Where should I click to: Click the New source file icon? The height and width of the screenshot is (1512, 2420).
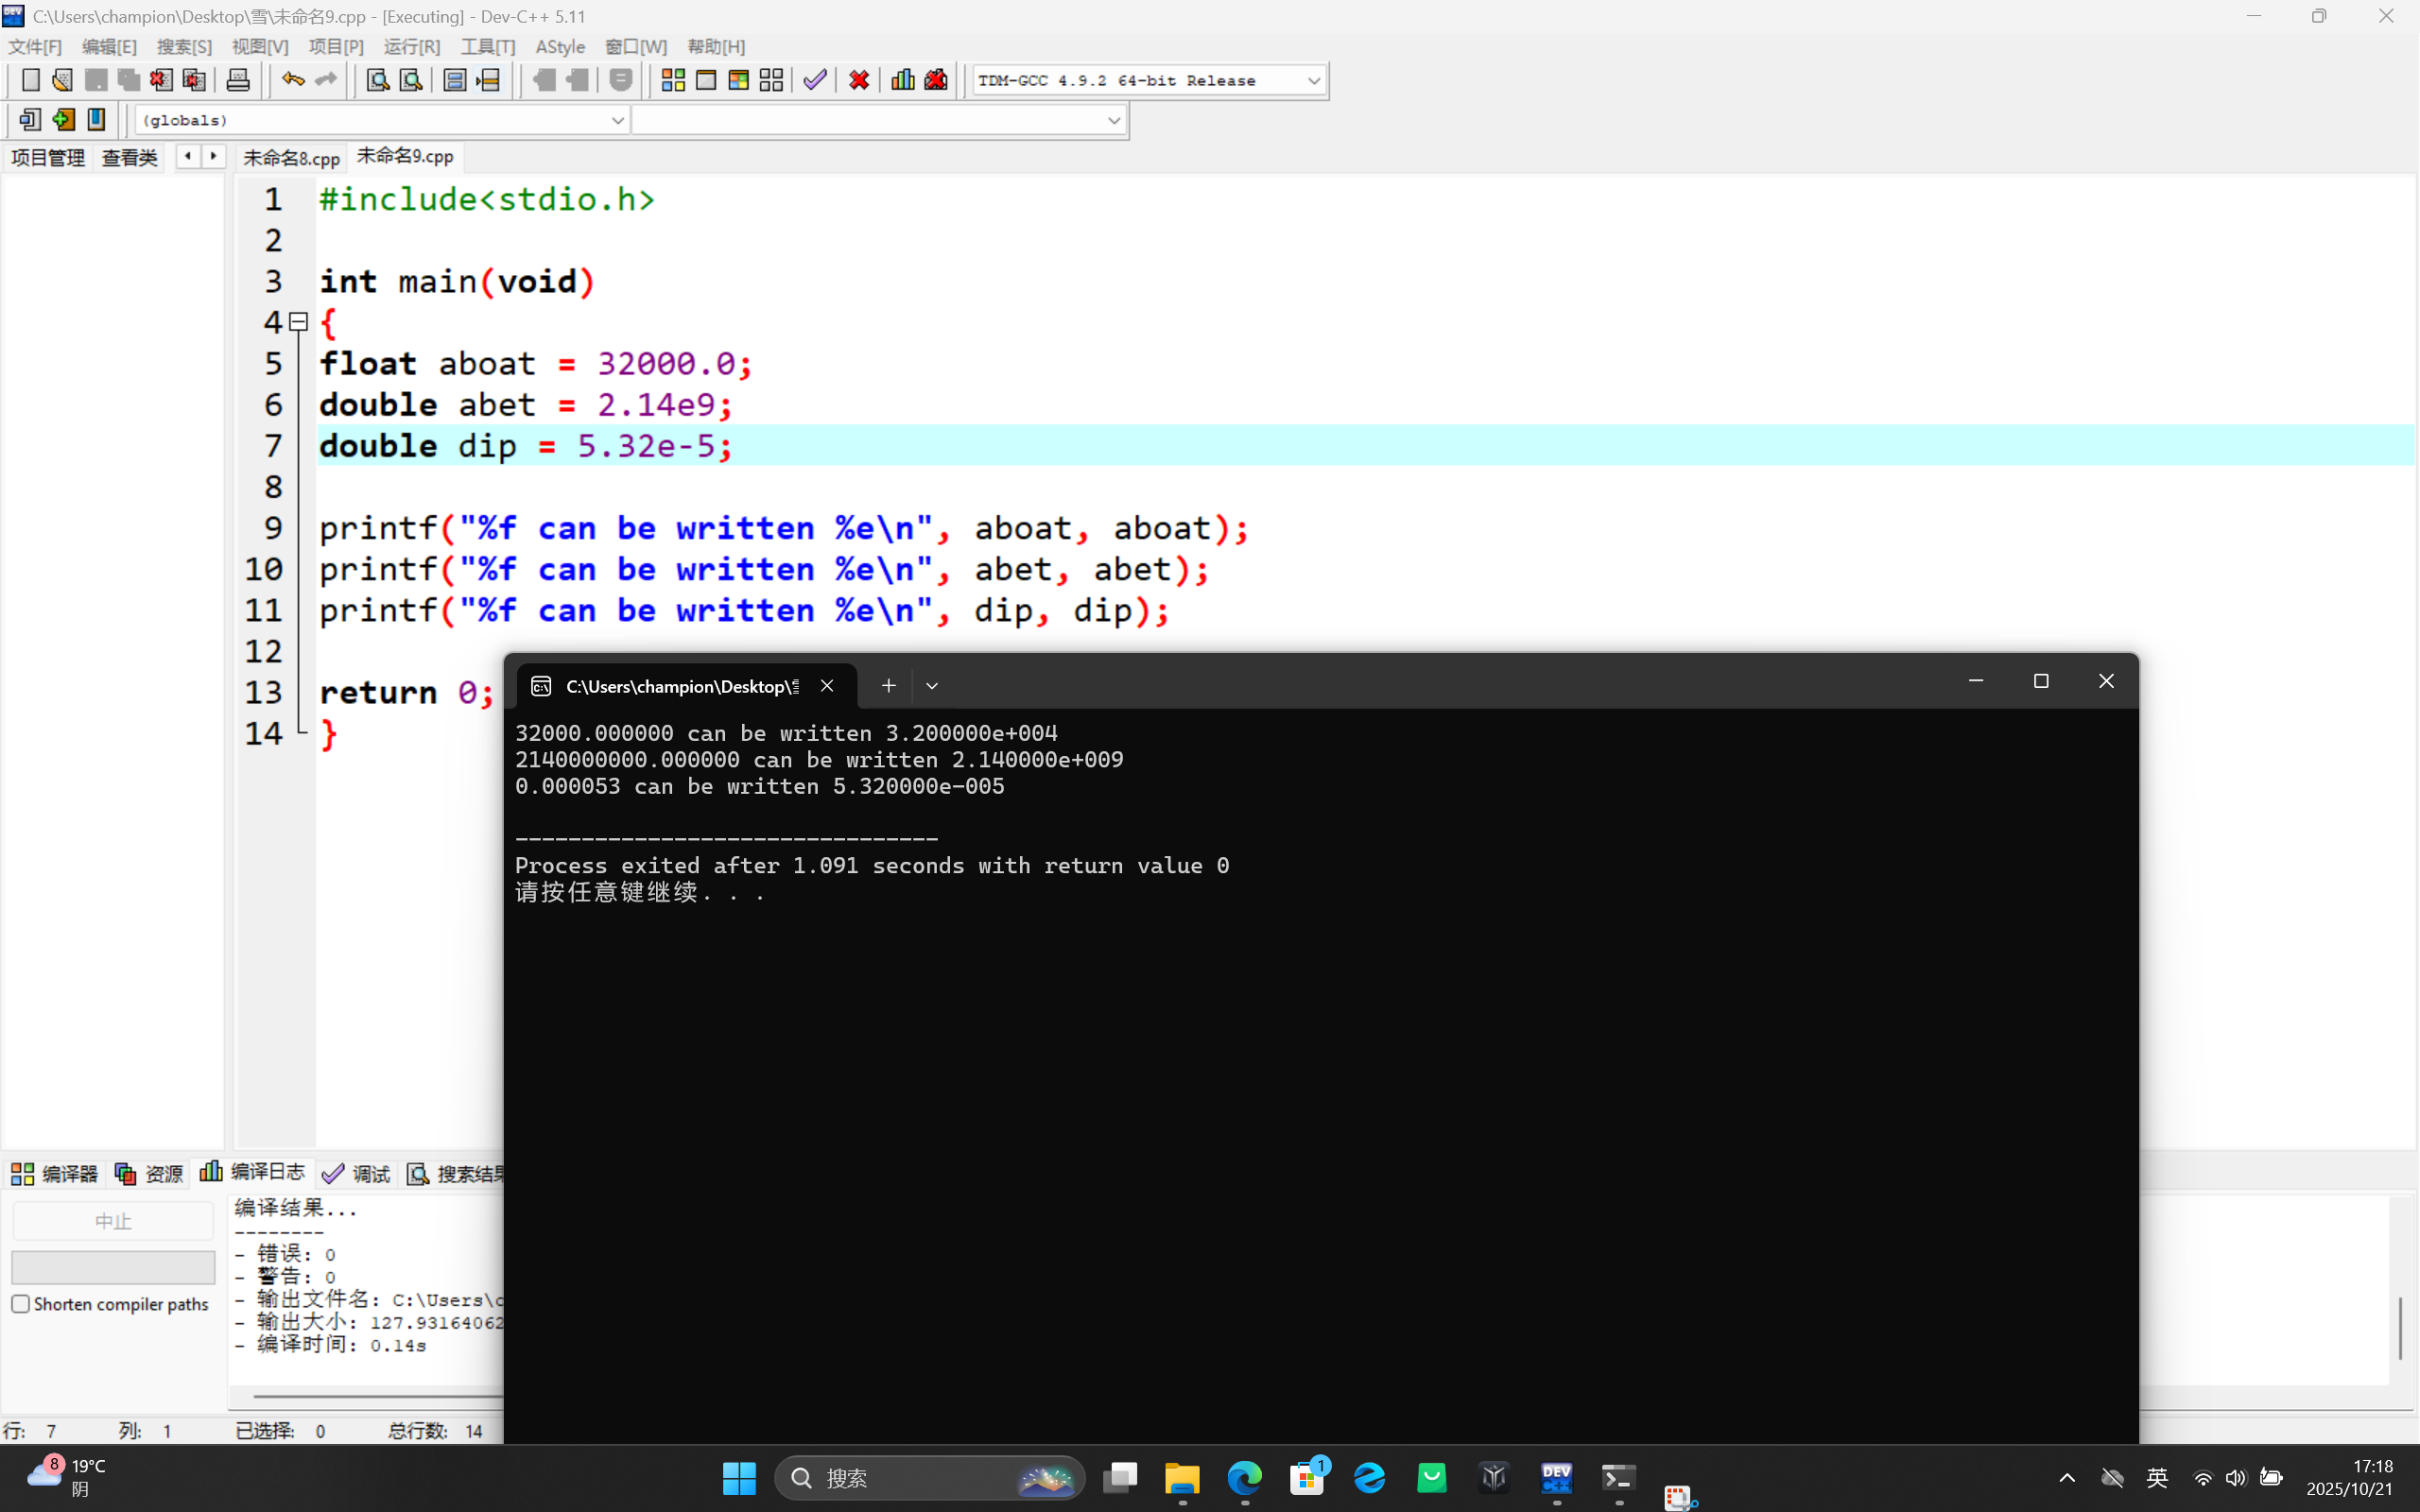(x=30, y=80)
